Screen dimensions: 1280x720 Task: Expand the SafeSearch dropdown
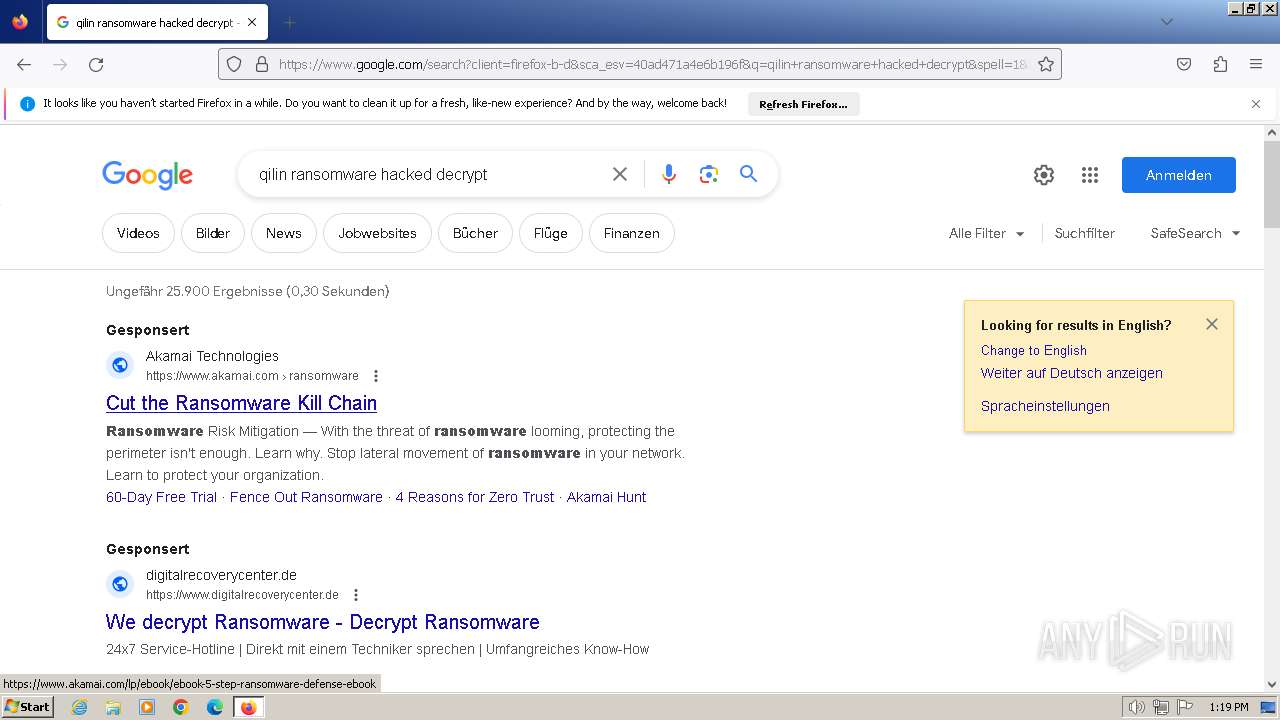(1195, 233)
